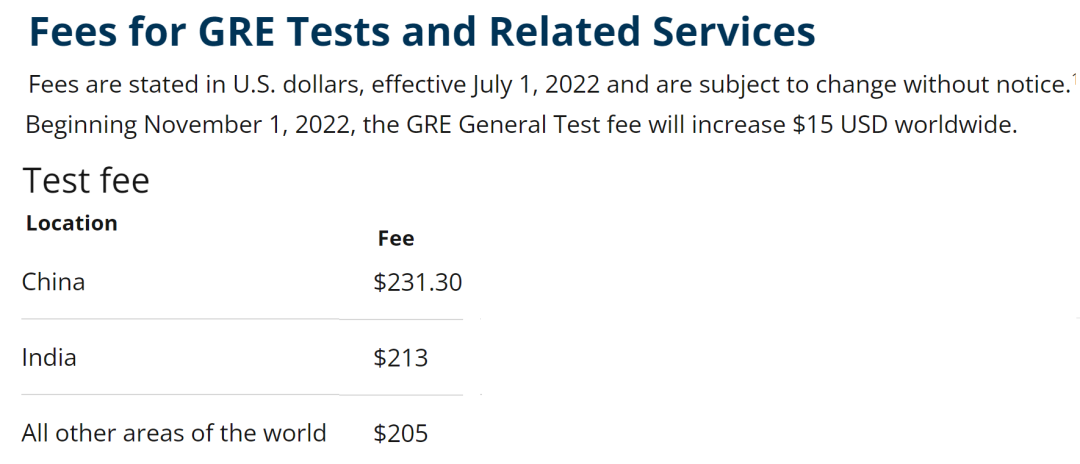Click the "China" location cell
This screenshot has height=464, width=1080.
[53, 282]
